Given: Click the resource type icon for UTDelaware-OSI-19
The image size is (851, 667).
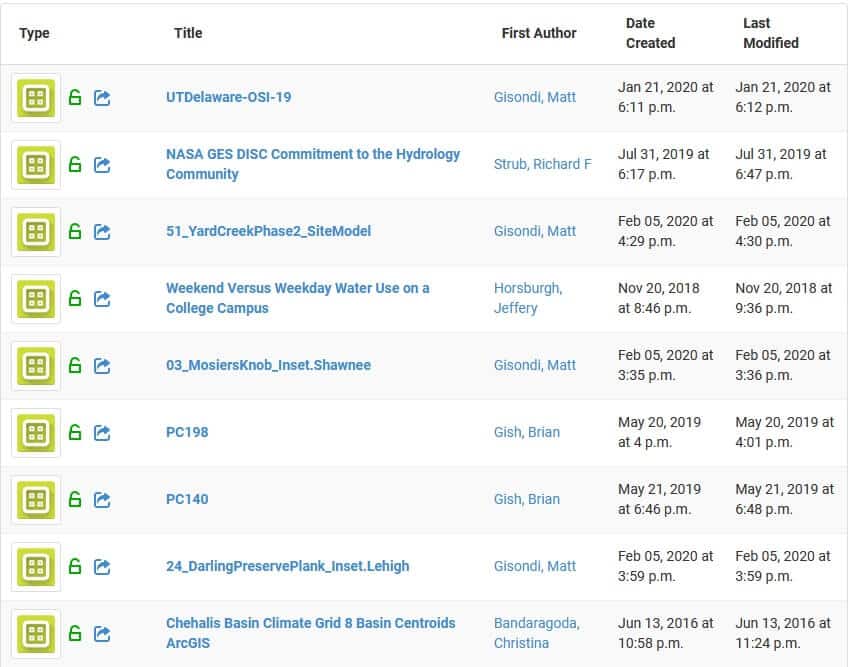Looking at the screenshot, I should click(36, 98).
